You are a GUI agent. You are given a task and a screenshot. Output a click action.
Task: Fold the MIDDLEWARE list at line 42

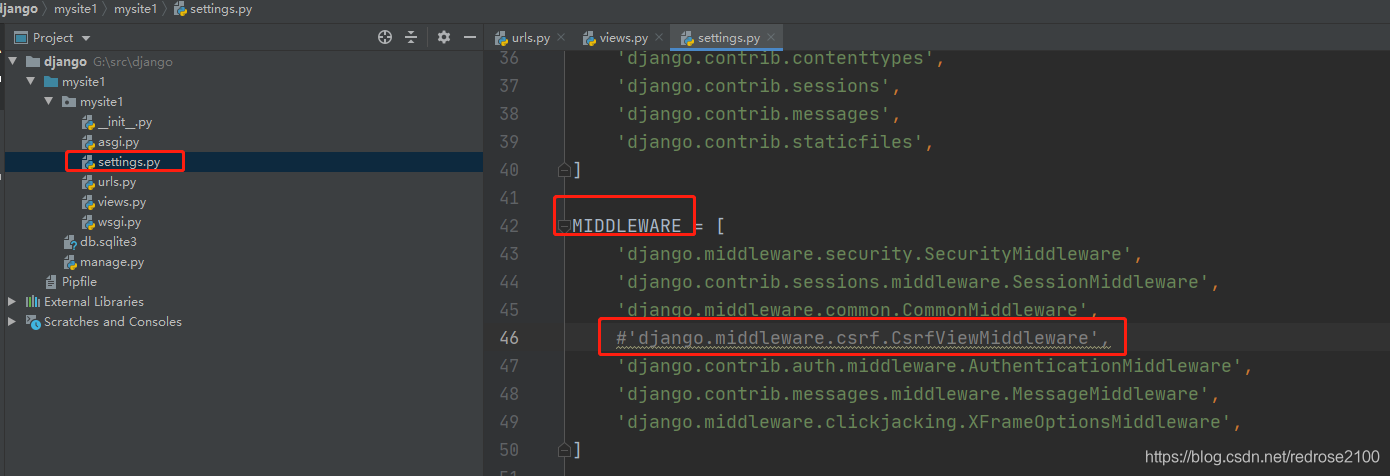[x=564, y=226]
